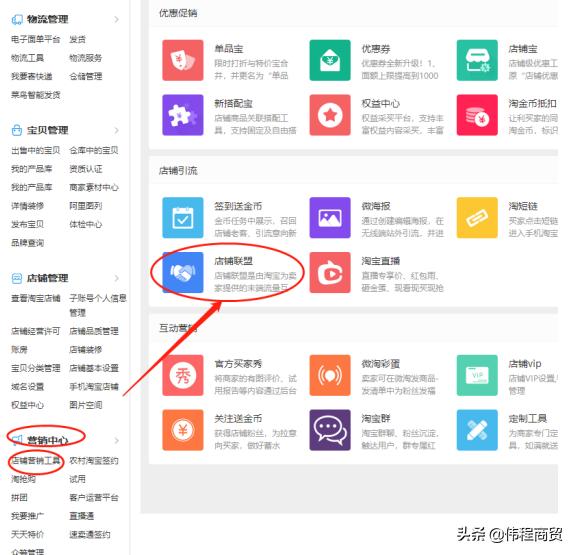View 仓库中的宝贝 items
The width and height of the screenshot is (576, 555).
tap(94, 150)
